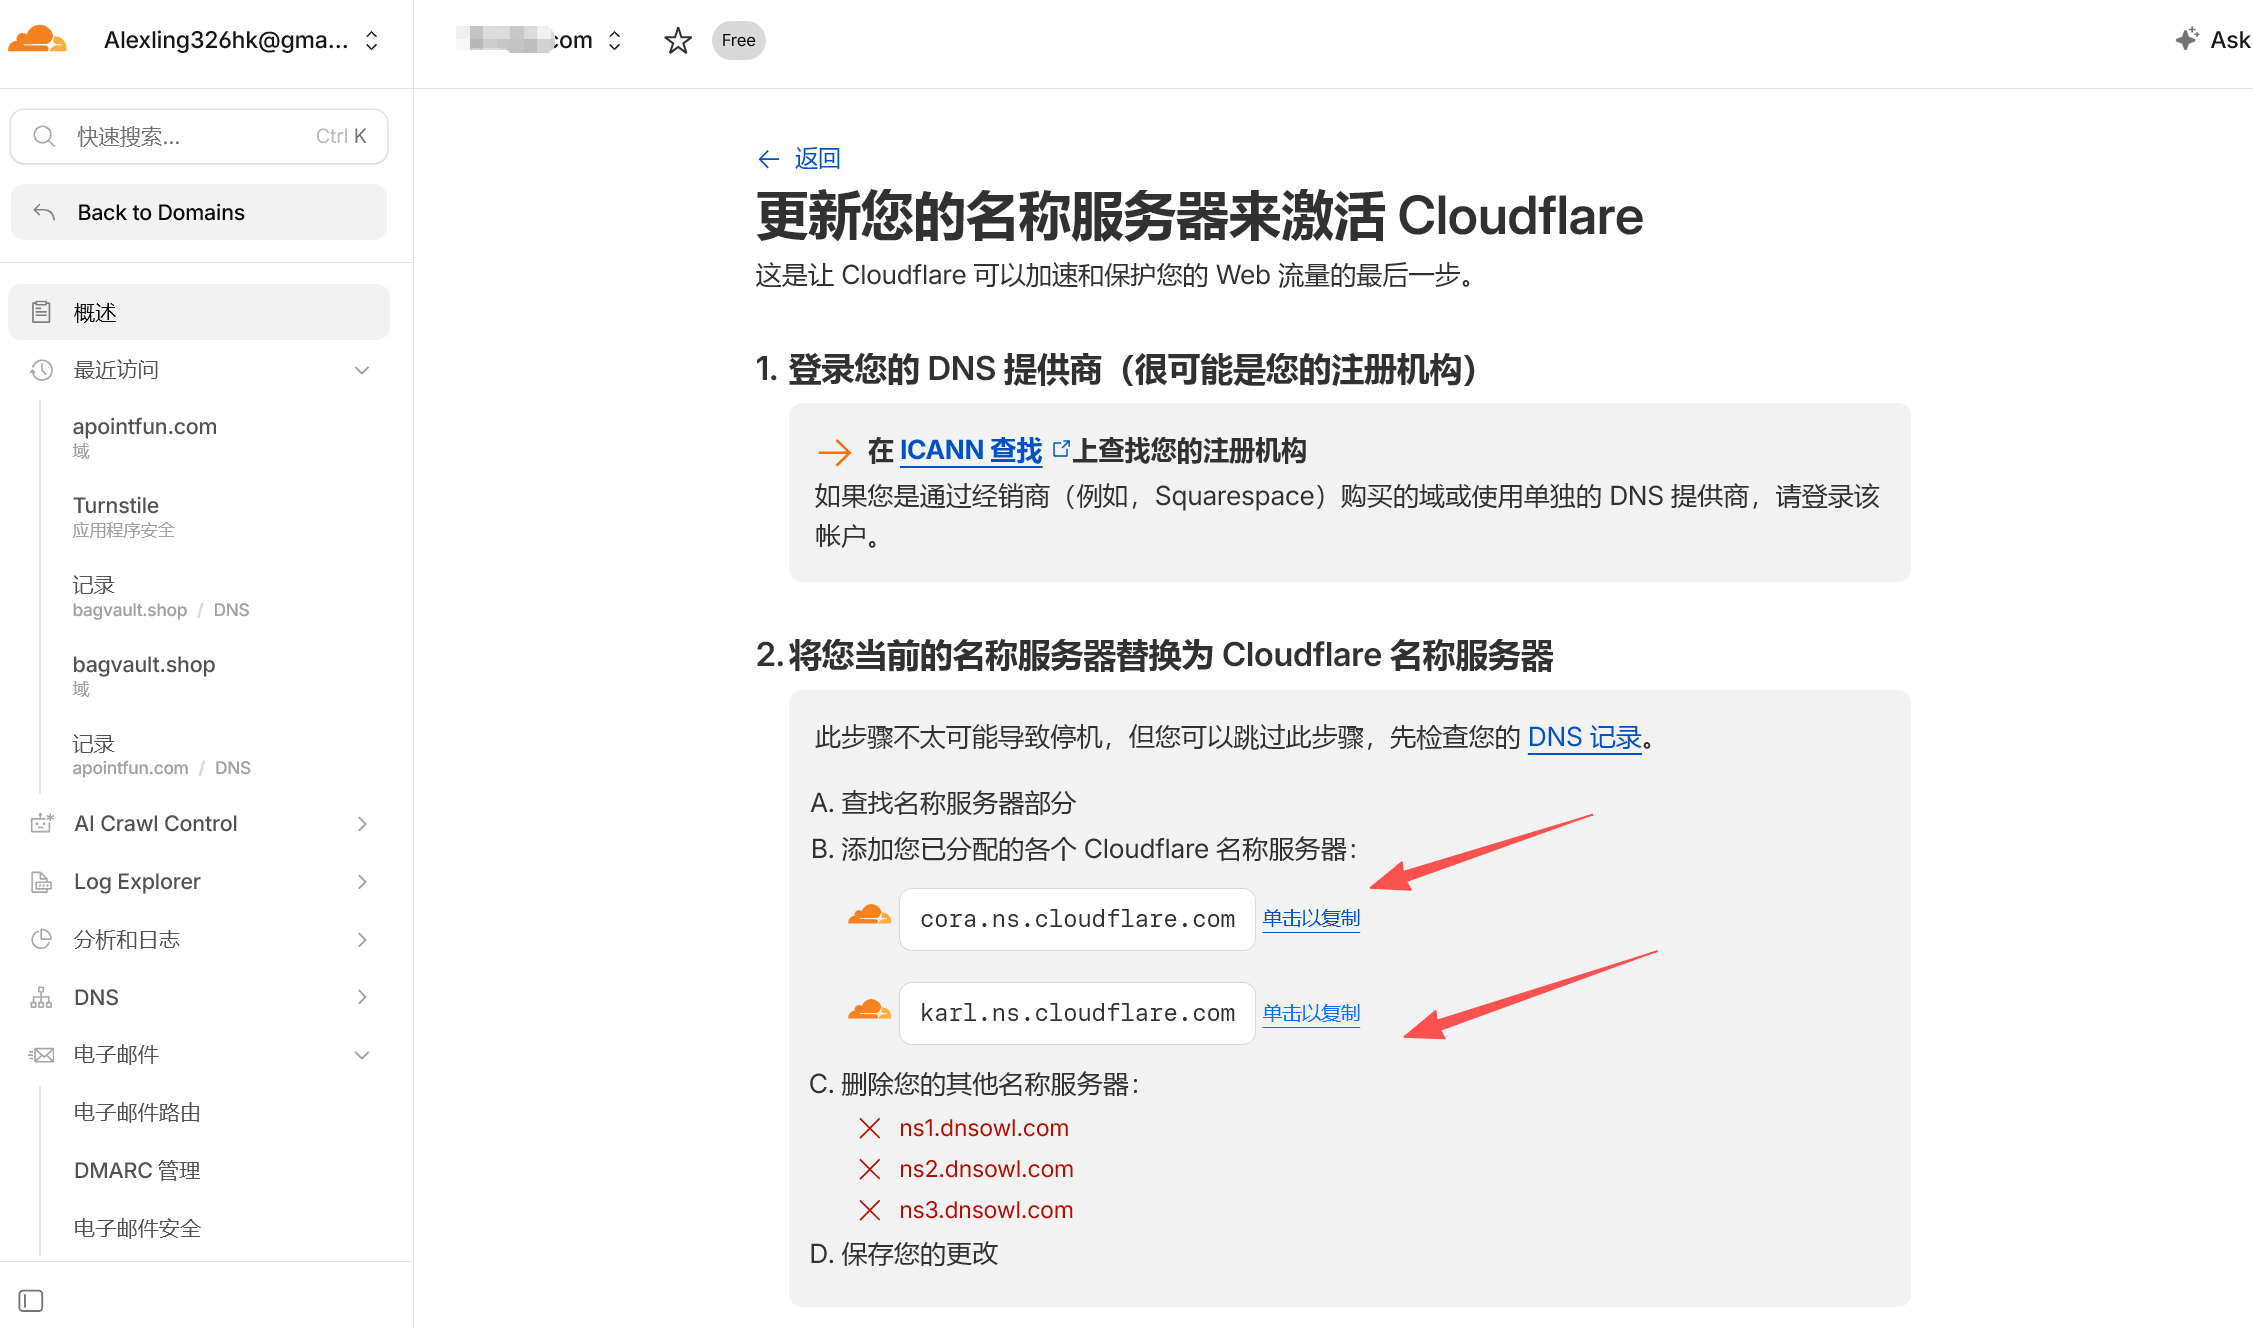This screenshot has height=1328, width=2253.
Task: Open the DNS 记录 link
Action: pyautogui.click(x=1584, y=737)
